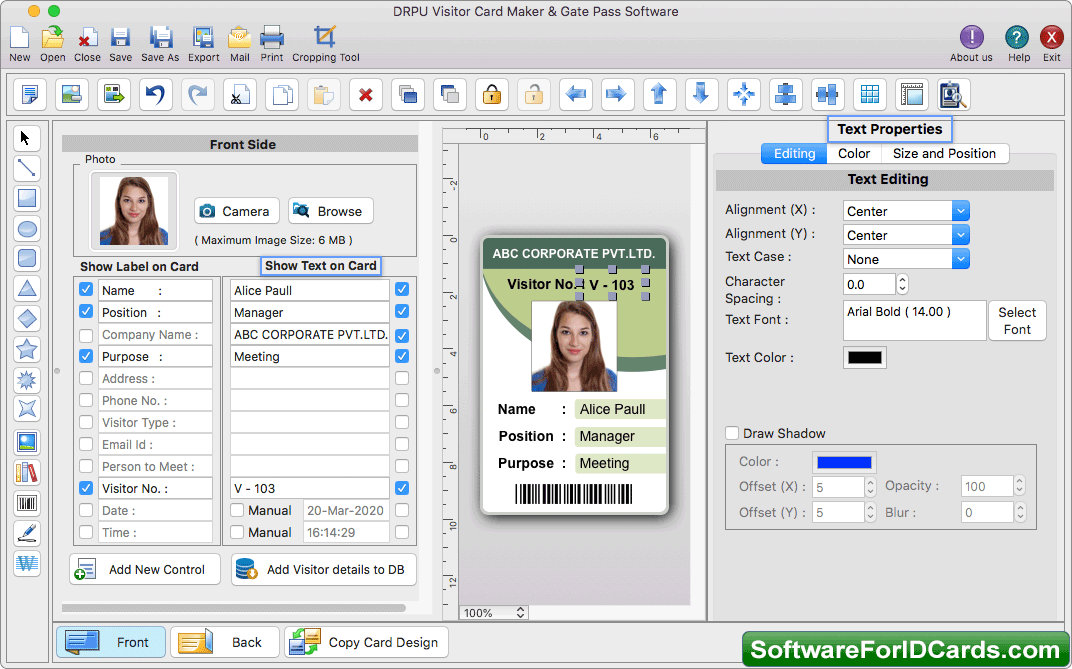Click the red X delete icon
Screen dimensions: 1072x669
point(366,94)
